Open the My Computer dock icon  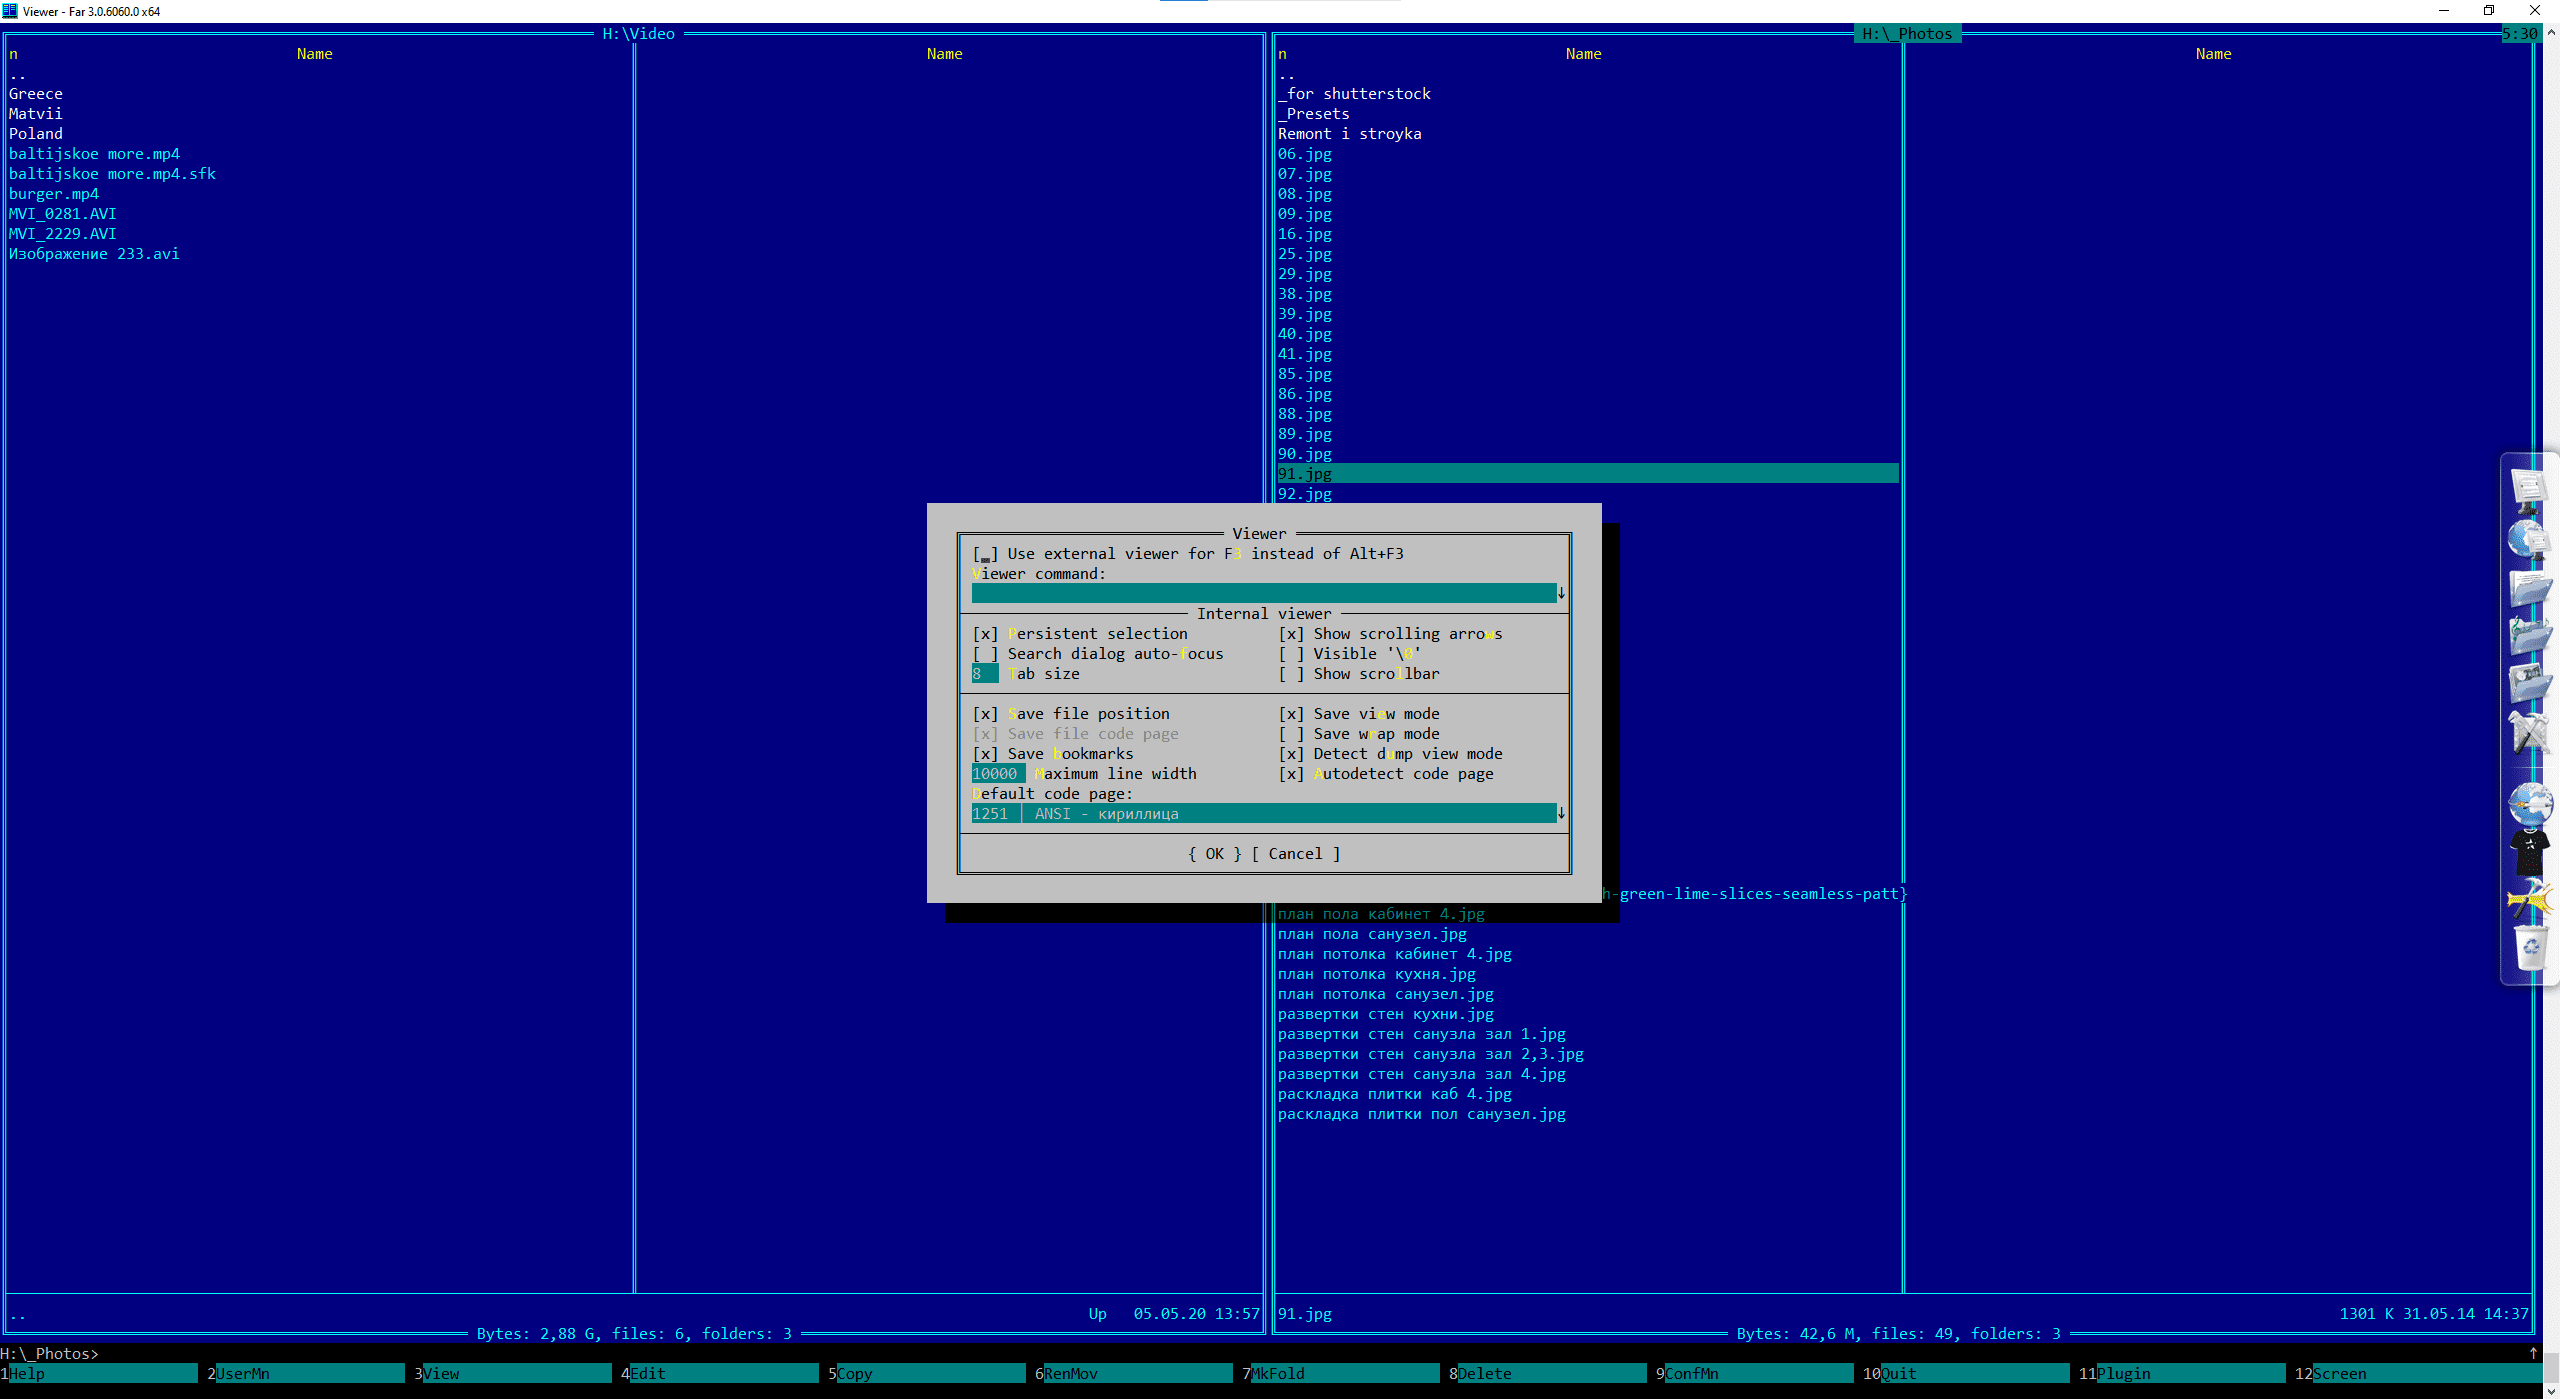2529,490
